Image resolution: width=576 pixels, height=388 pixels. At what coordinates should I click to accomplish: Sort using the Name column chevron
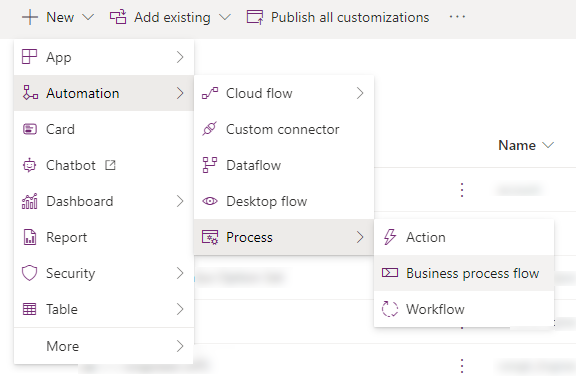[x=548, y=145]
